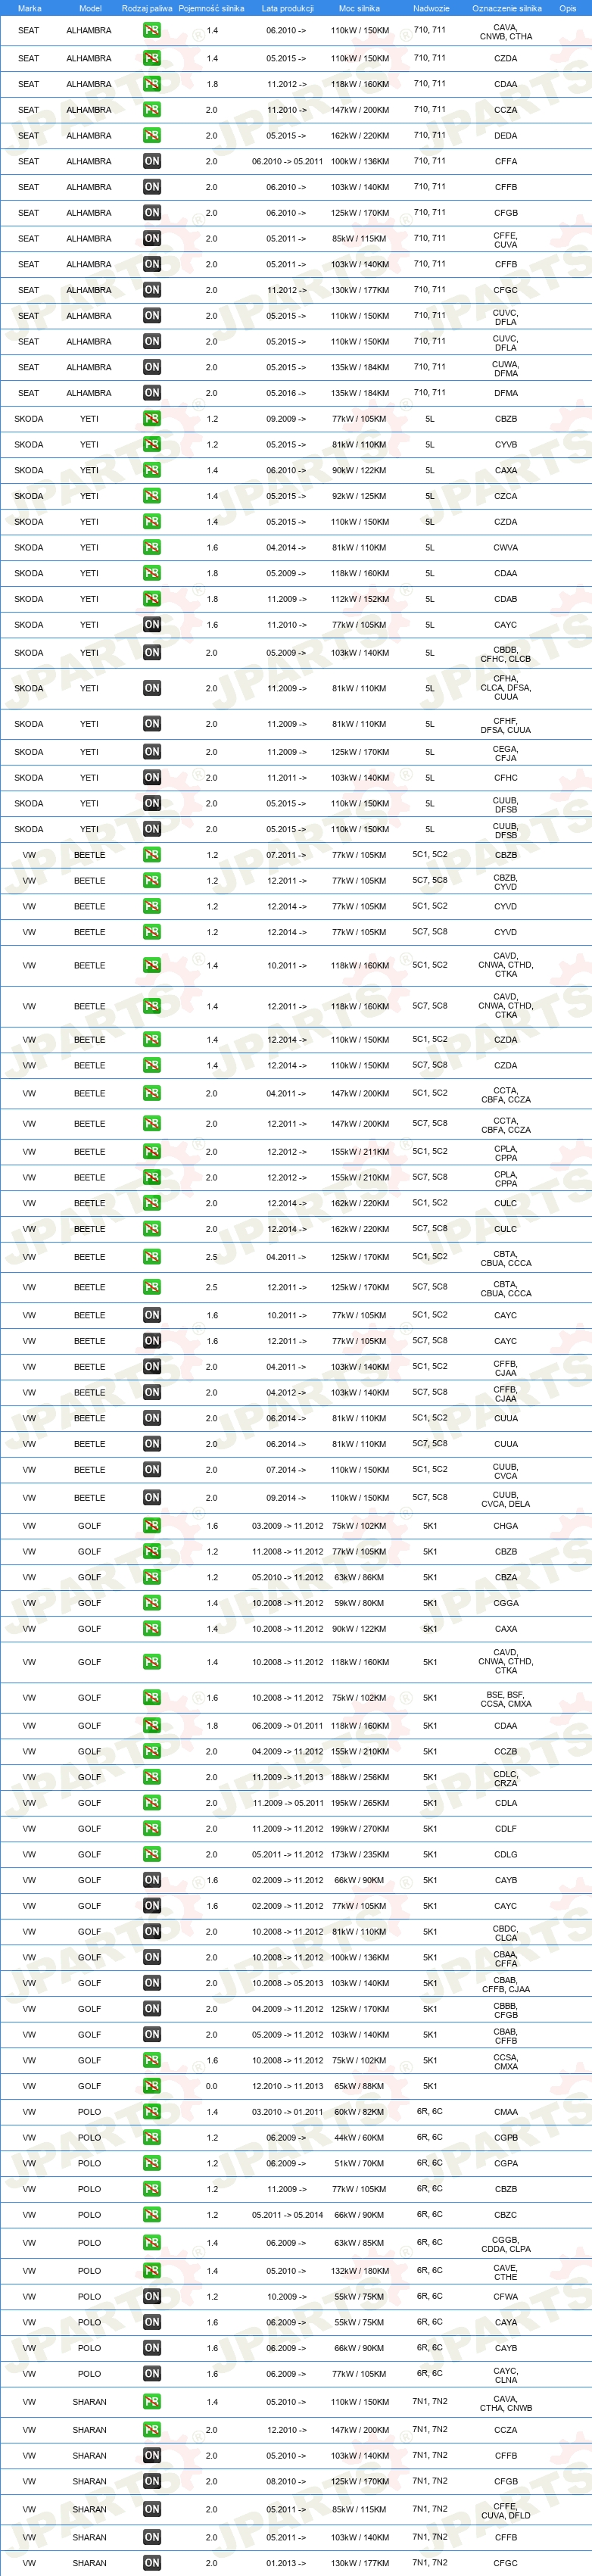
Task: Click petrol icon in Alhambra 1.8 CDAA row
Action: [151, 84]
